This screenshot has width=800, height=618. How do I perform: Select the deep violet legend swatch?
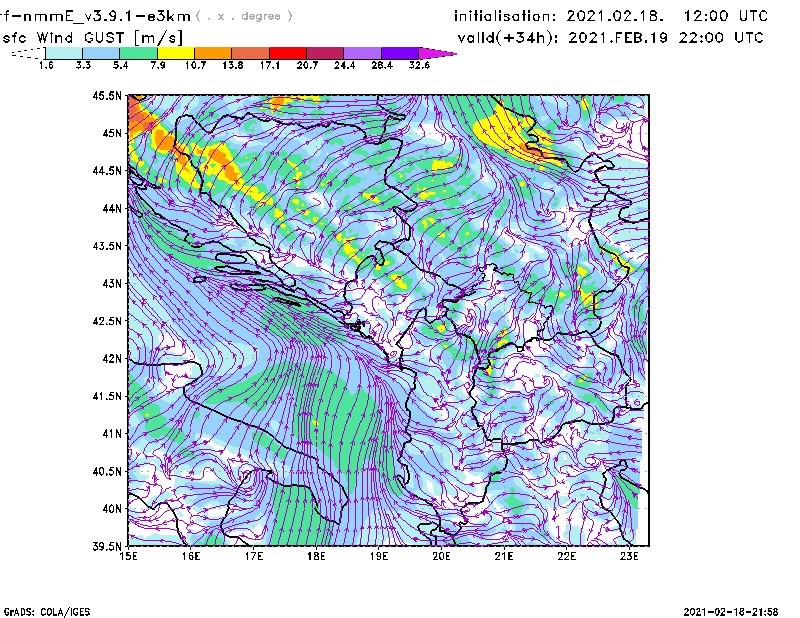coord(400,53)
